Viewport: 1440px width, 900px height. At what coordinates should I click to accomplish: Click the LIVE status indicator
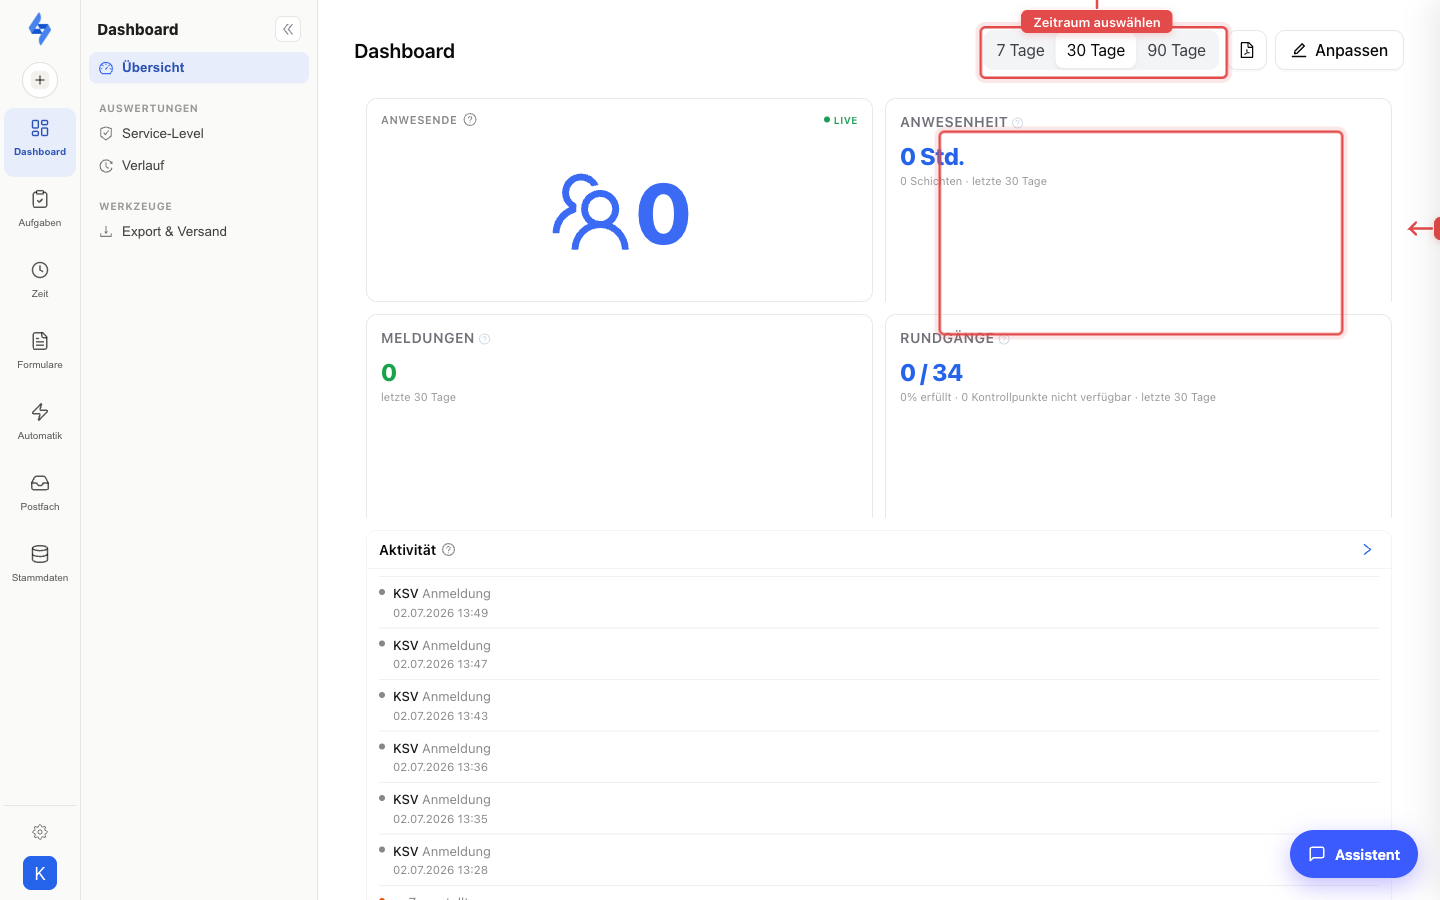(840, 120)
